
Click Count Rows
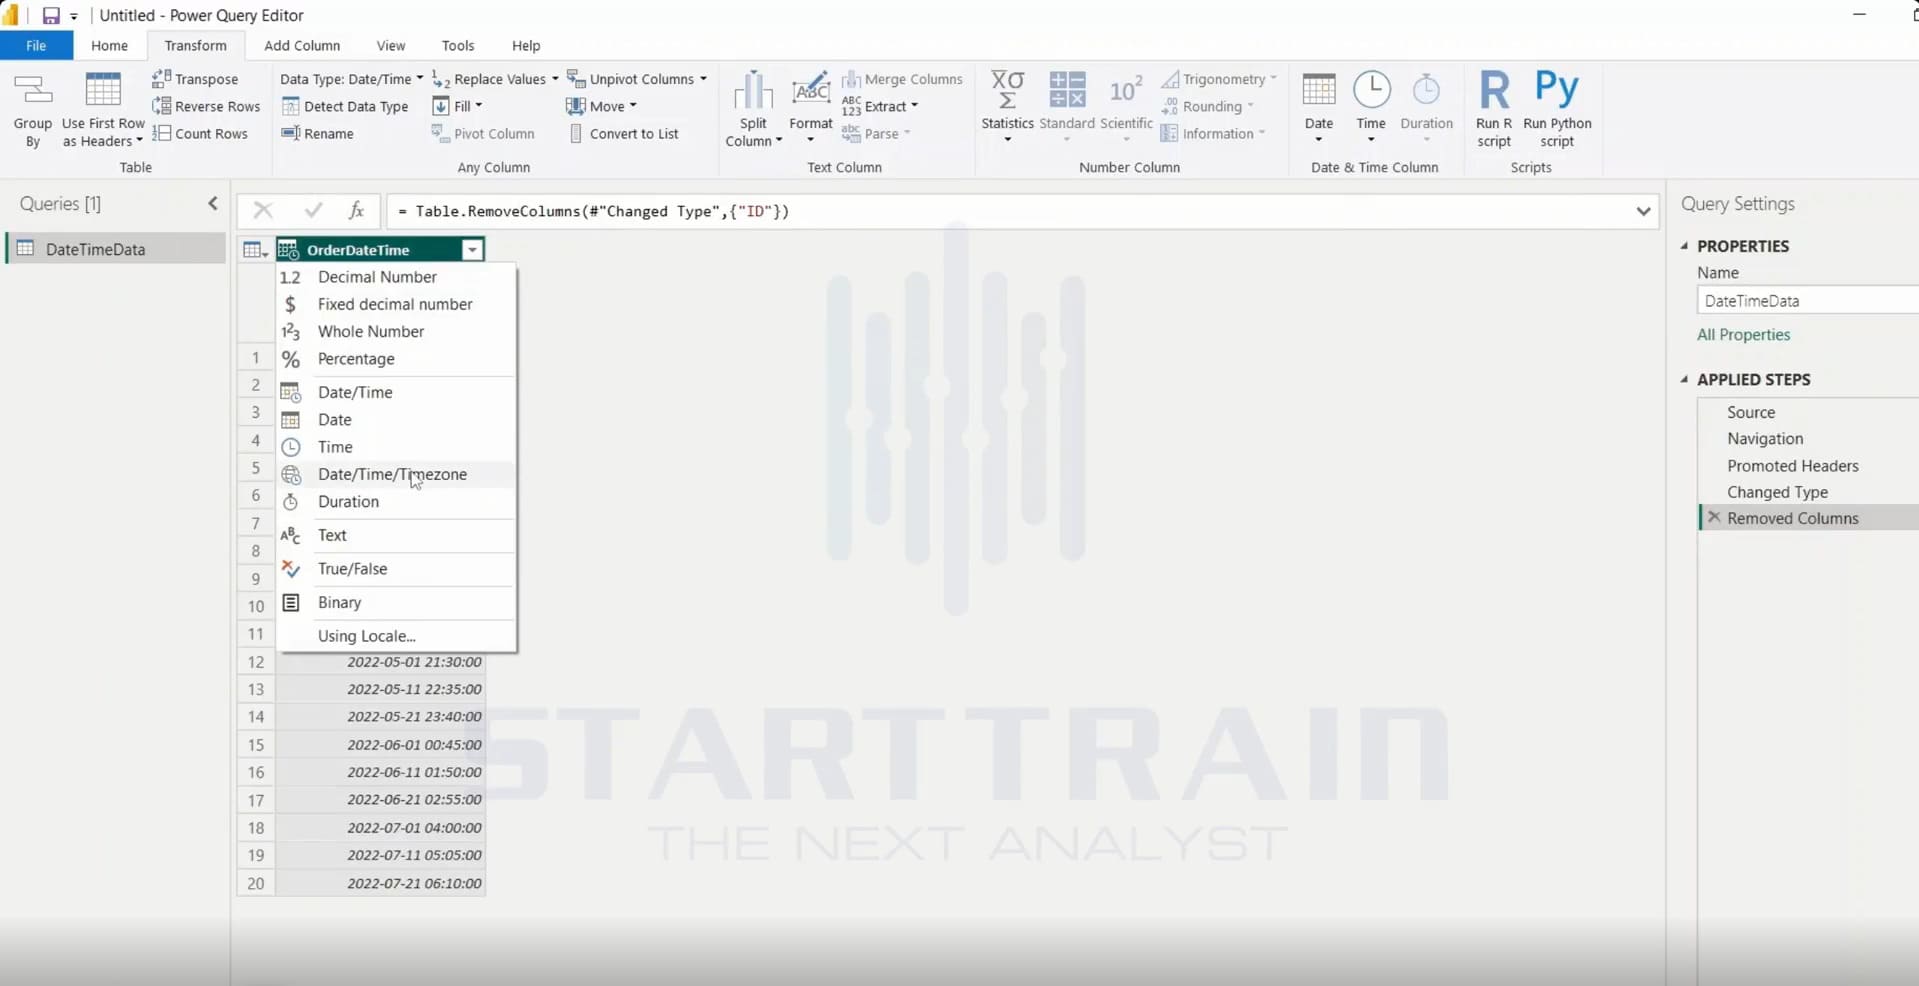200,133
